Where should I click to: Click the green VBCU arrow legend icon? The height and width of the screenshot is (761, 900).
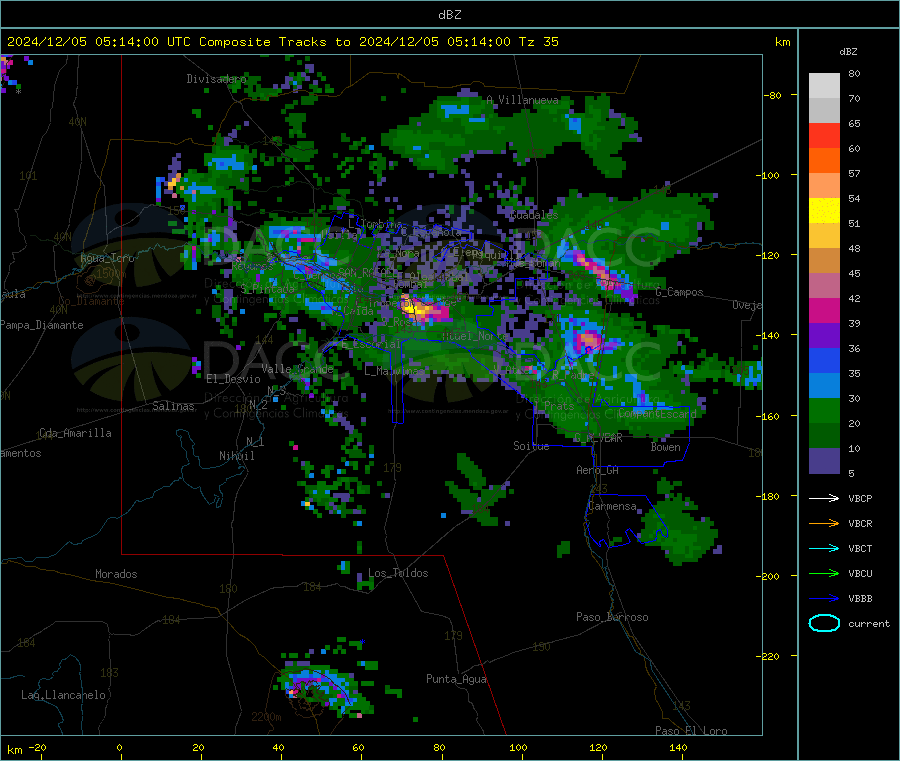coord(824,573)
